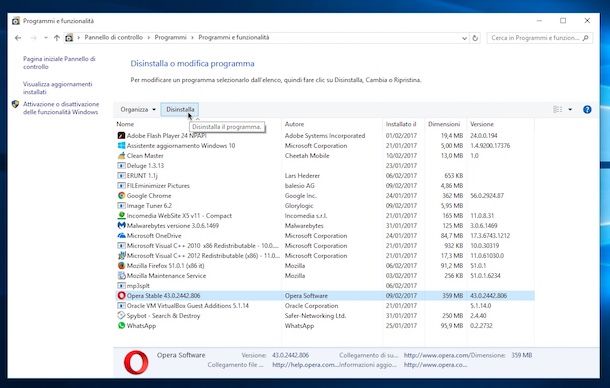
Task: Open the view options dropdown arrow
Action: [x=570, y=109]
